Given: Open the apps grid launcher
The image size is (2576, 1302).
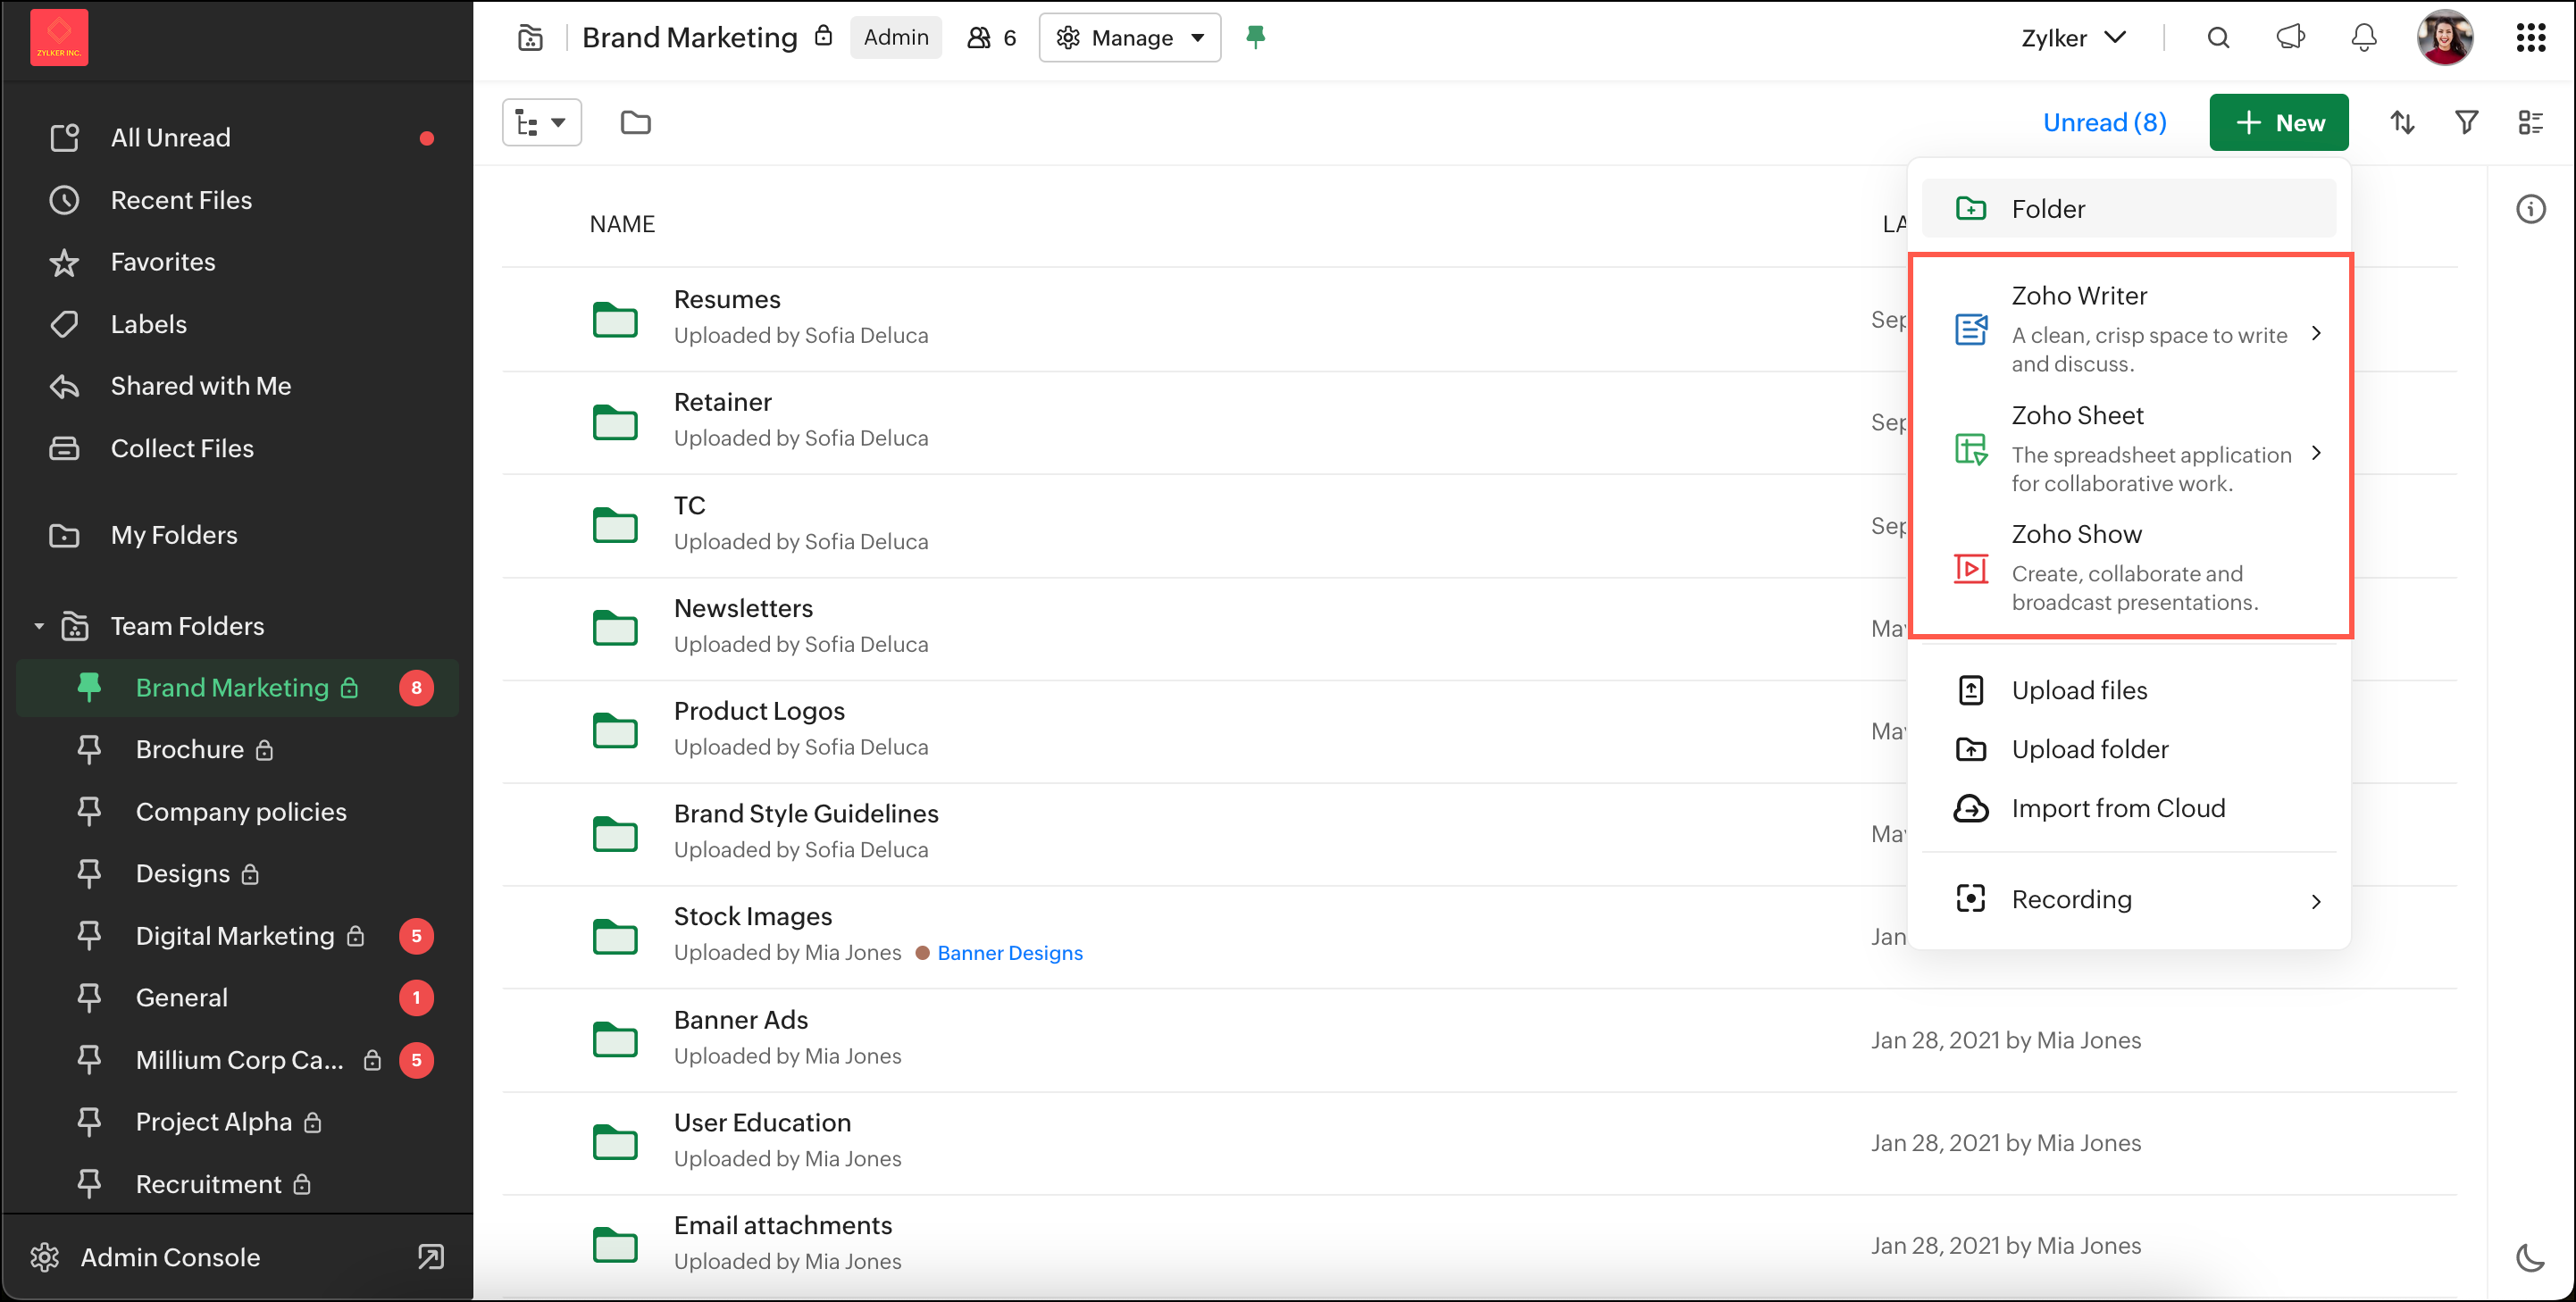Looking at the screenshot, I should click(2531, 38).
